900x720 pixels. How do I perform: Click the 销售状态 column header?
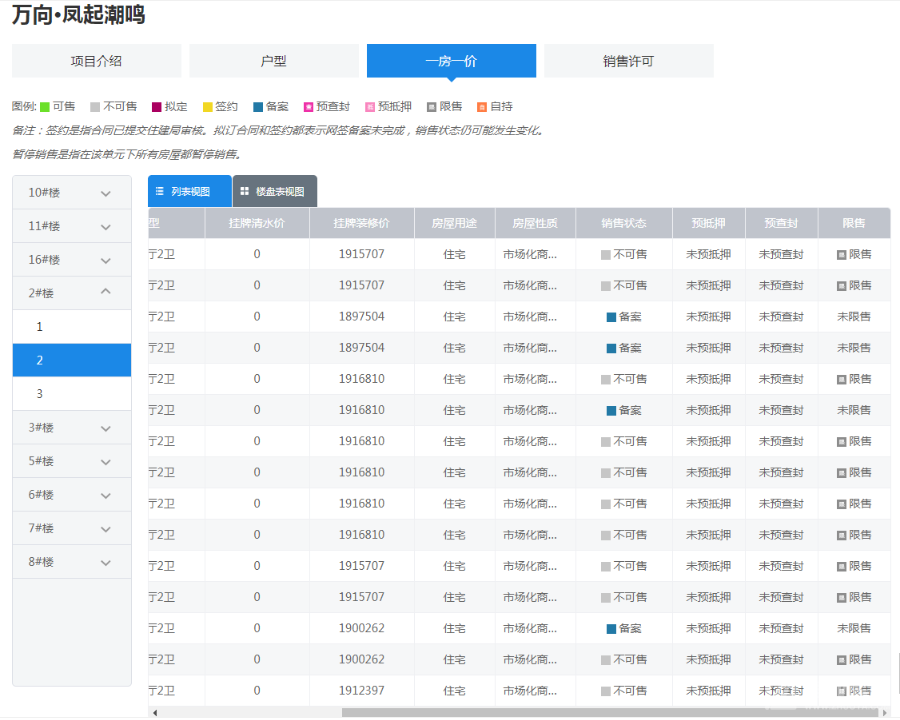[x=624, y=223]
